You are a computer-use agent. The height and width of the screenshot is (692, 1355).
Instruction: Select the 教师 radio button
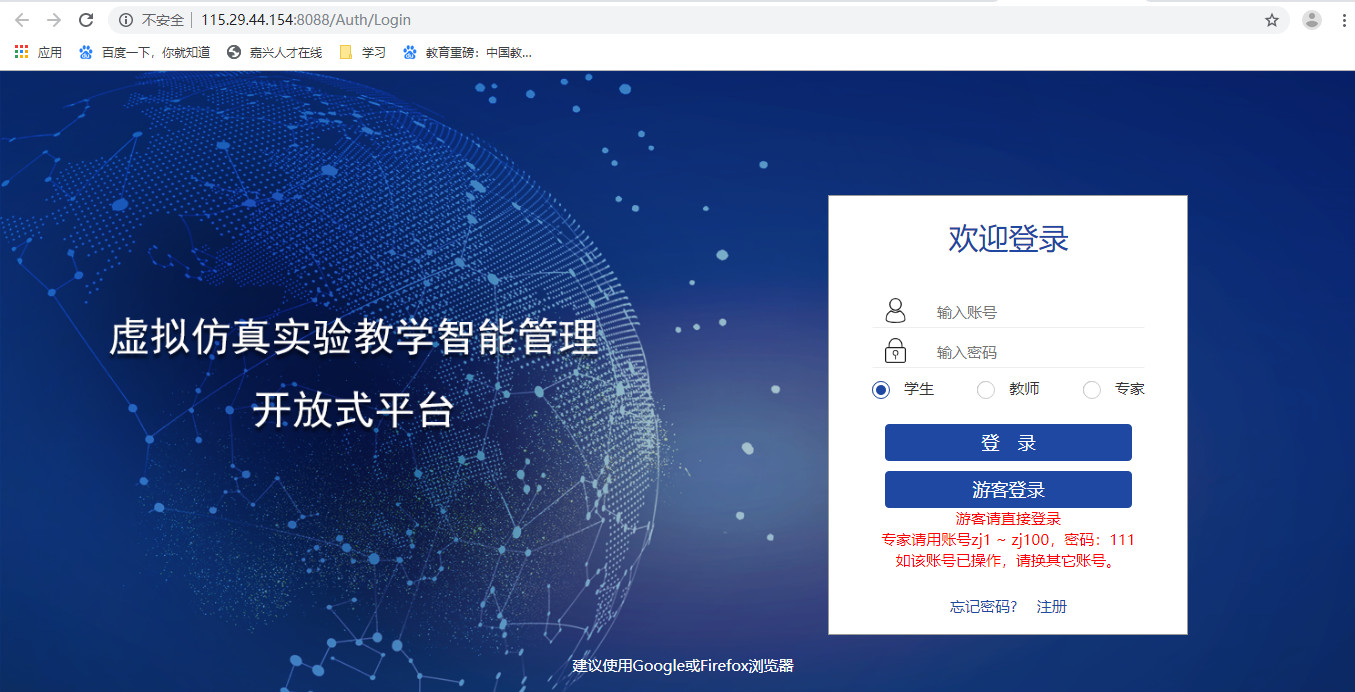coord(986,390)
